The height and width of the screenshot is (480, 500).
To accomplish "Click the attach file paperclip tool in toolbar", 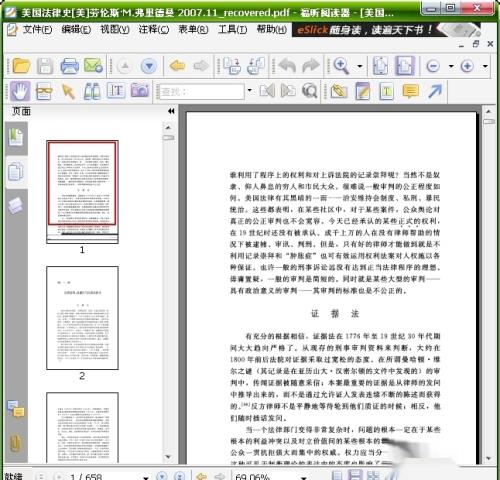I will (x=339, y=91).
